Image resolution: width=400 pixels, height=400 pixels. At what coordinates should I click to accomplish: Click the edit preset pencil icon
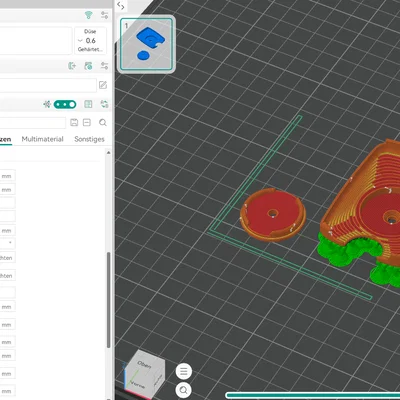tap(103, 85)
